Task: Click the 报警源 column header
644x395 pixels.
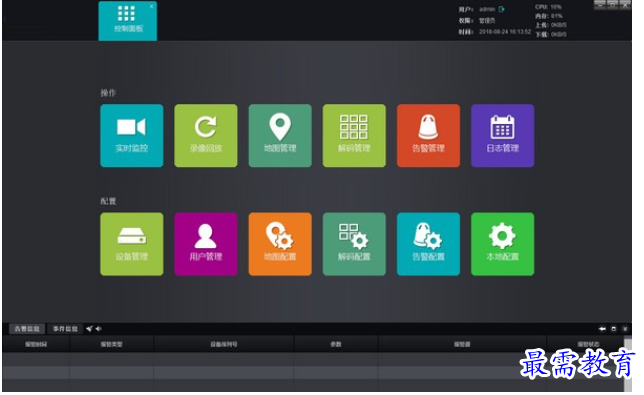Action: click(x=462, y=344)
